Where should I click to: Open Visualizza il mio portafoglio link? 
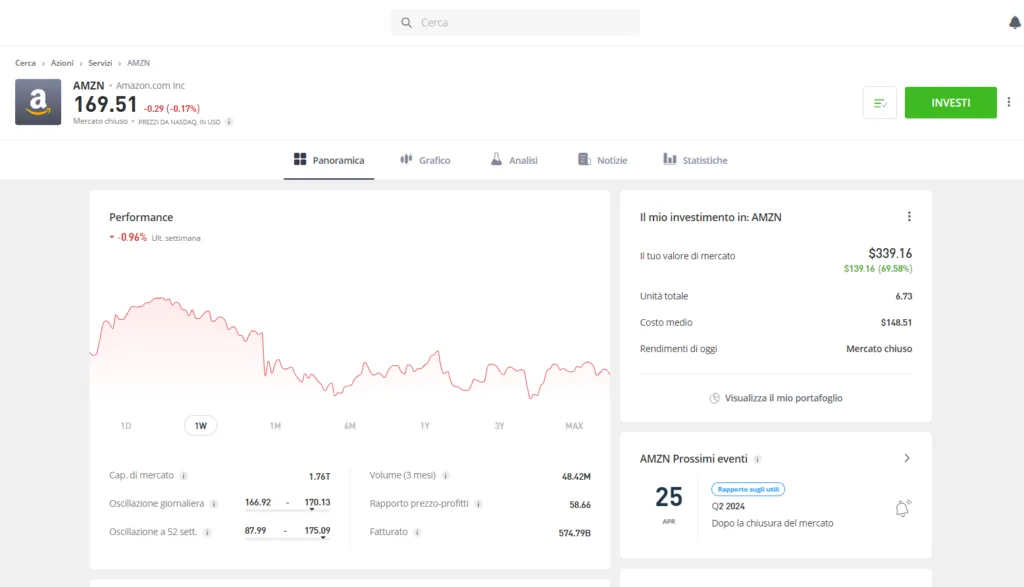point(776,398)
